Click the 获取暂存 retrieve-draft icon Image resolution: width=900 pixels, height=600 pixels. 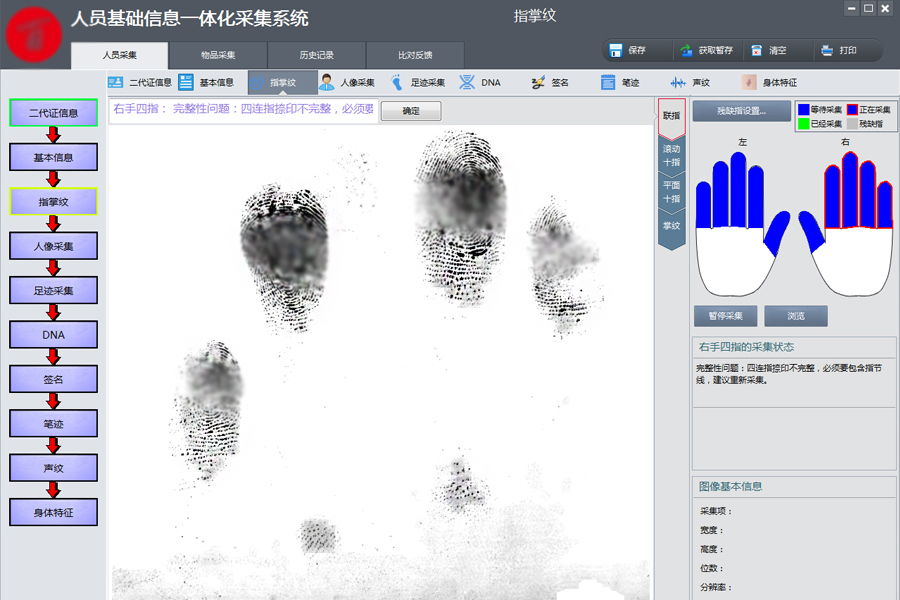tap(686, 51)
